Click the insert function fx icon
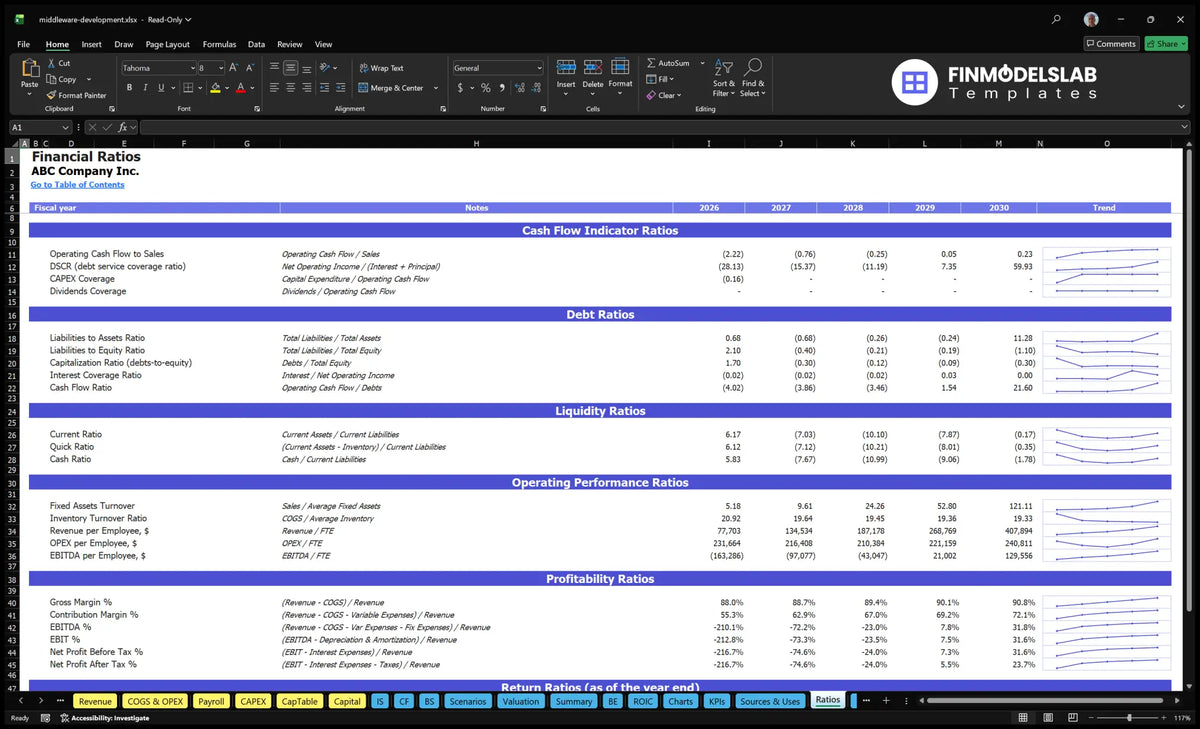This screenshot has height=729, width=1200. [123, 127]
